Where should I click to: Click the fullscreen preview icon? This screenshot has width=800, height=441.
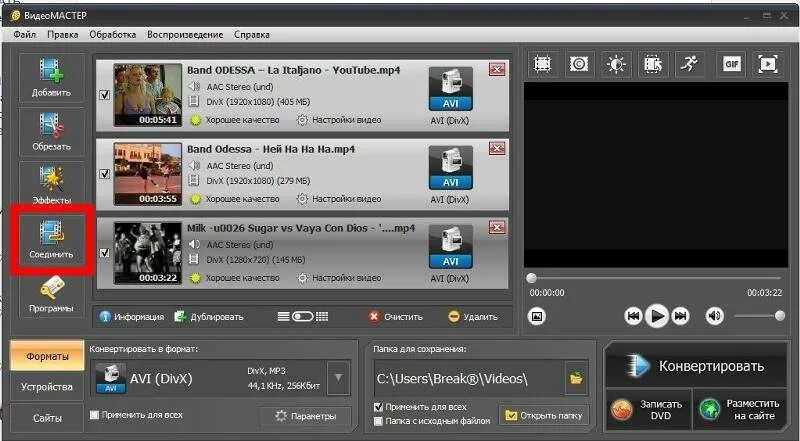[x=768, y=64]
